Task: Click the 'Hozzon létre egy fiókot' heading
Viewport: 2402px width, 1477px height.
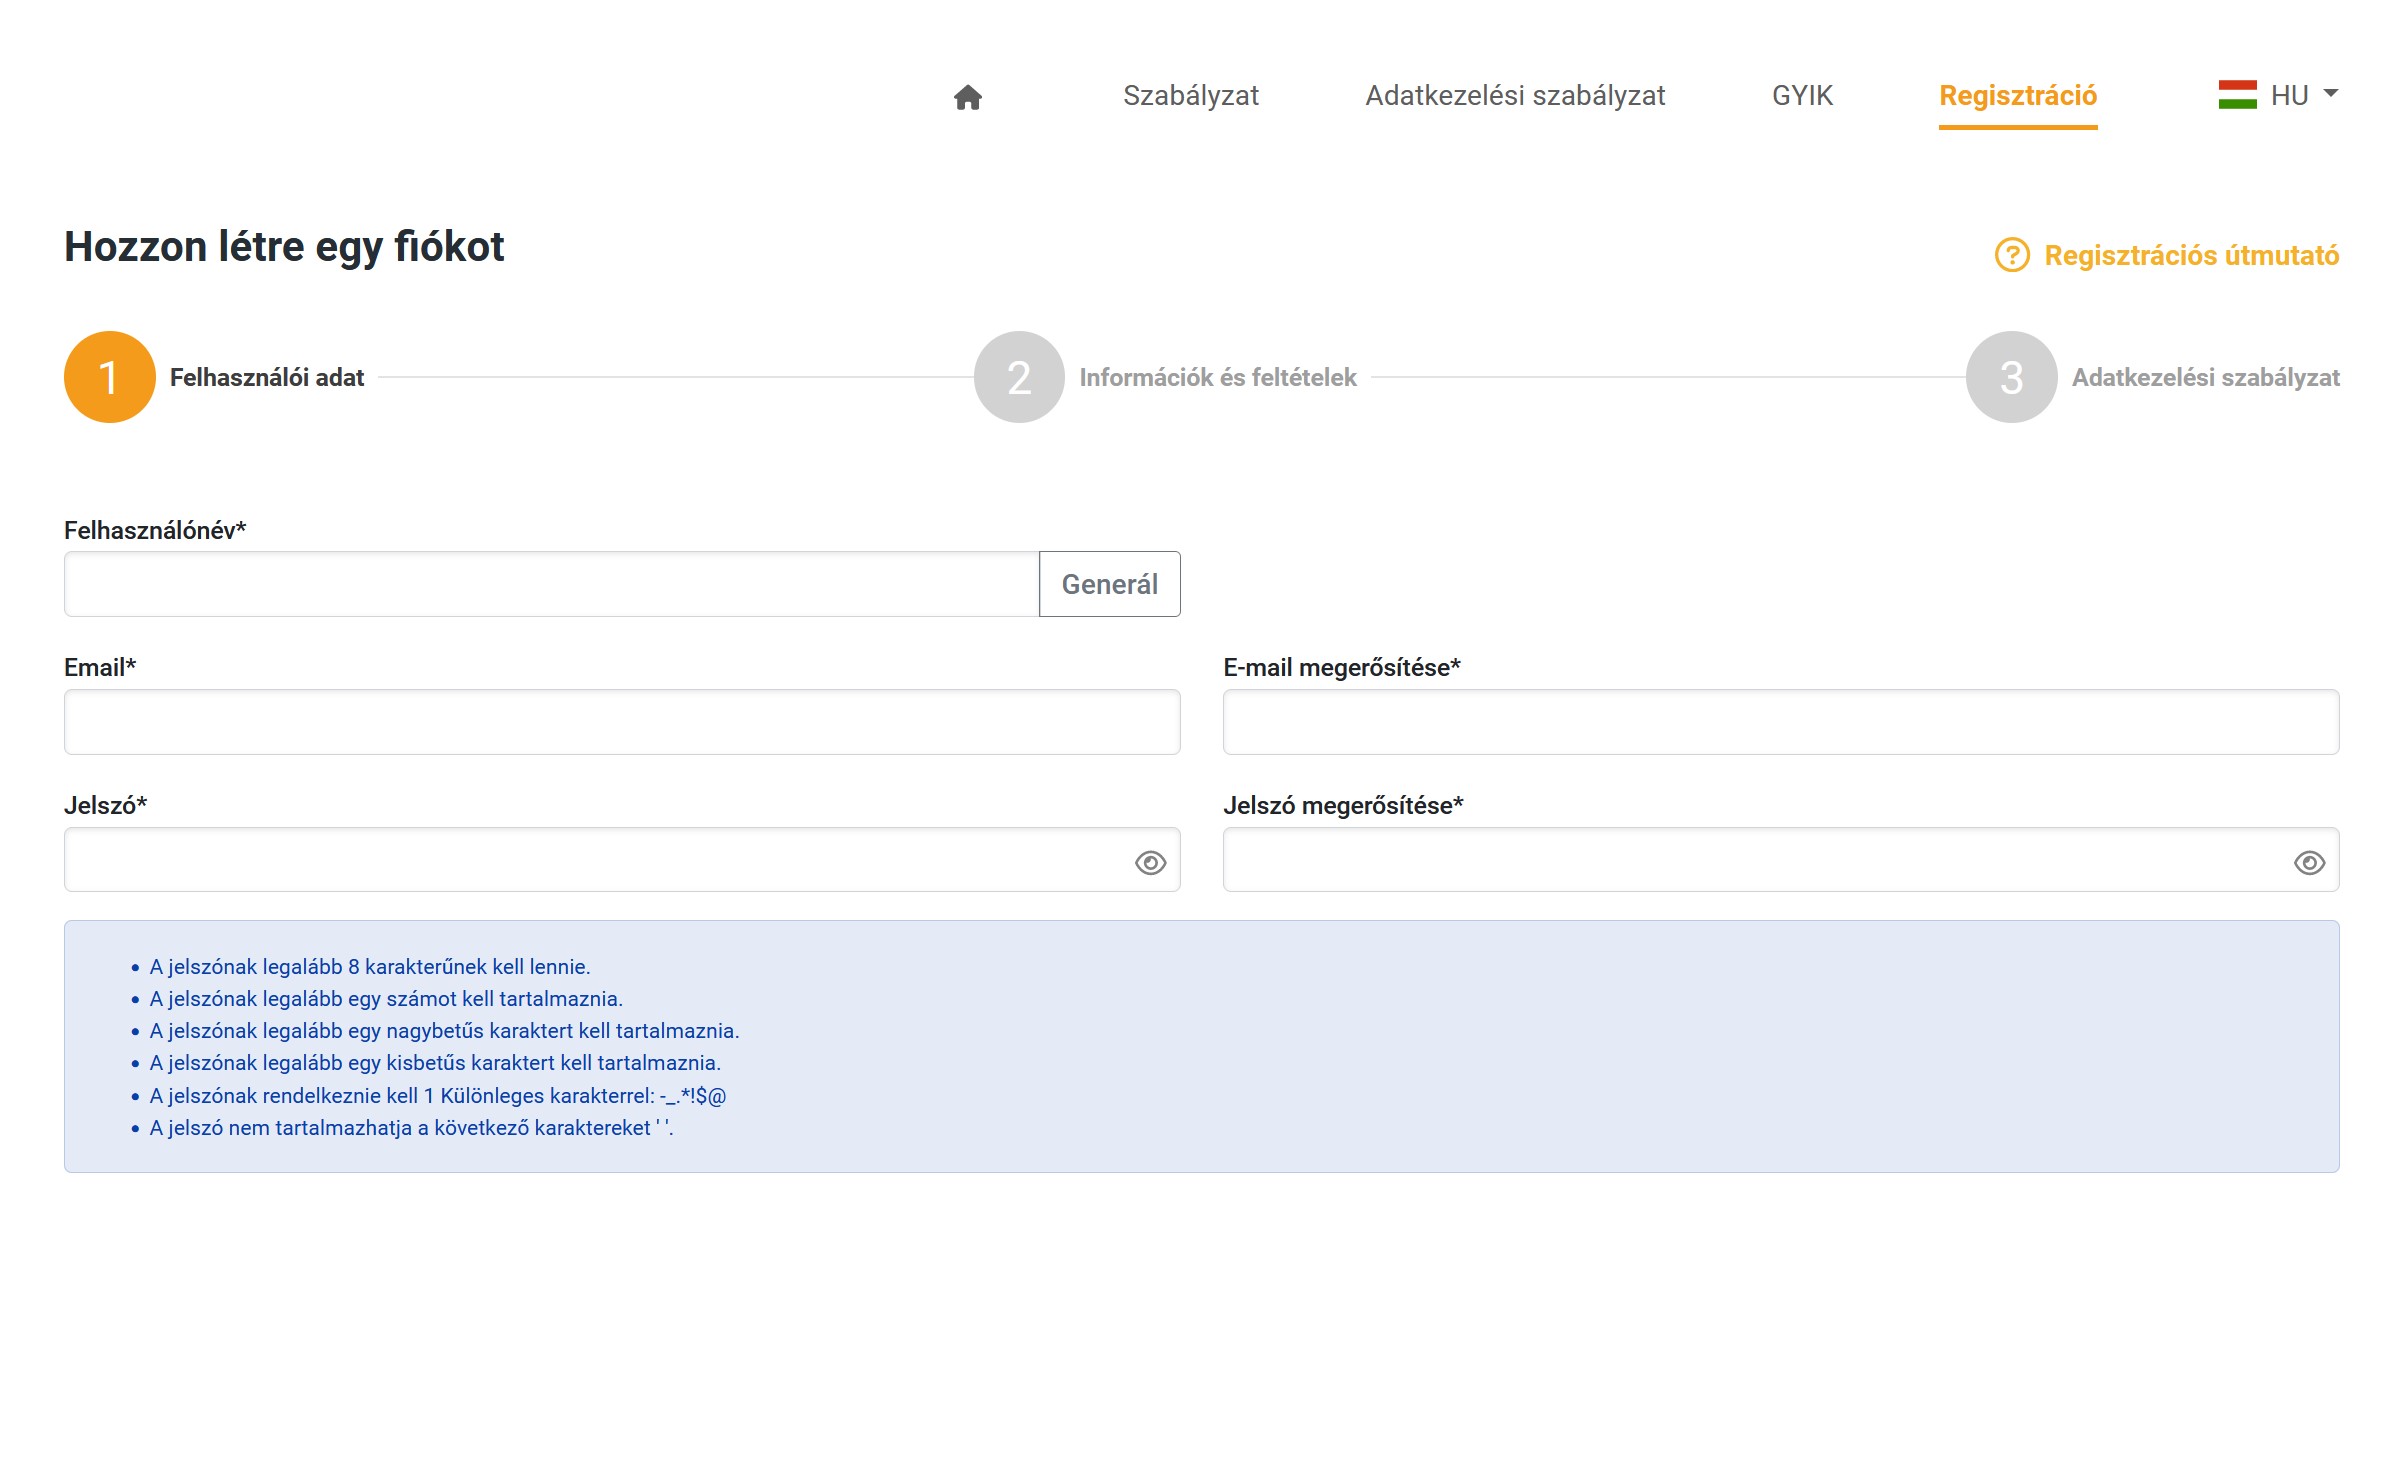Action: (284, 247)
